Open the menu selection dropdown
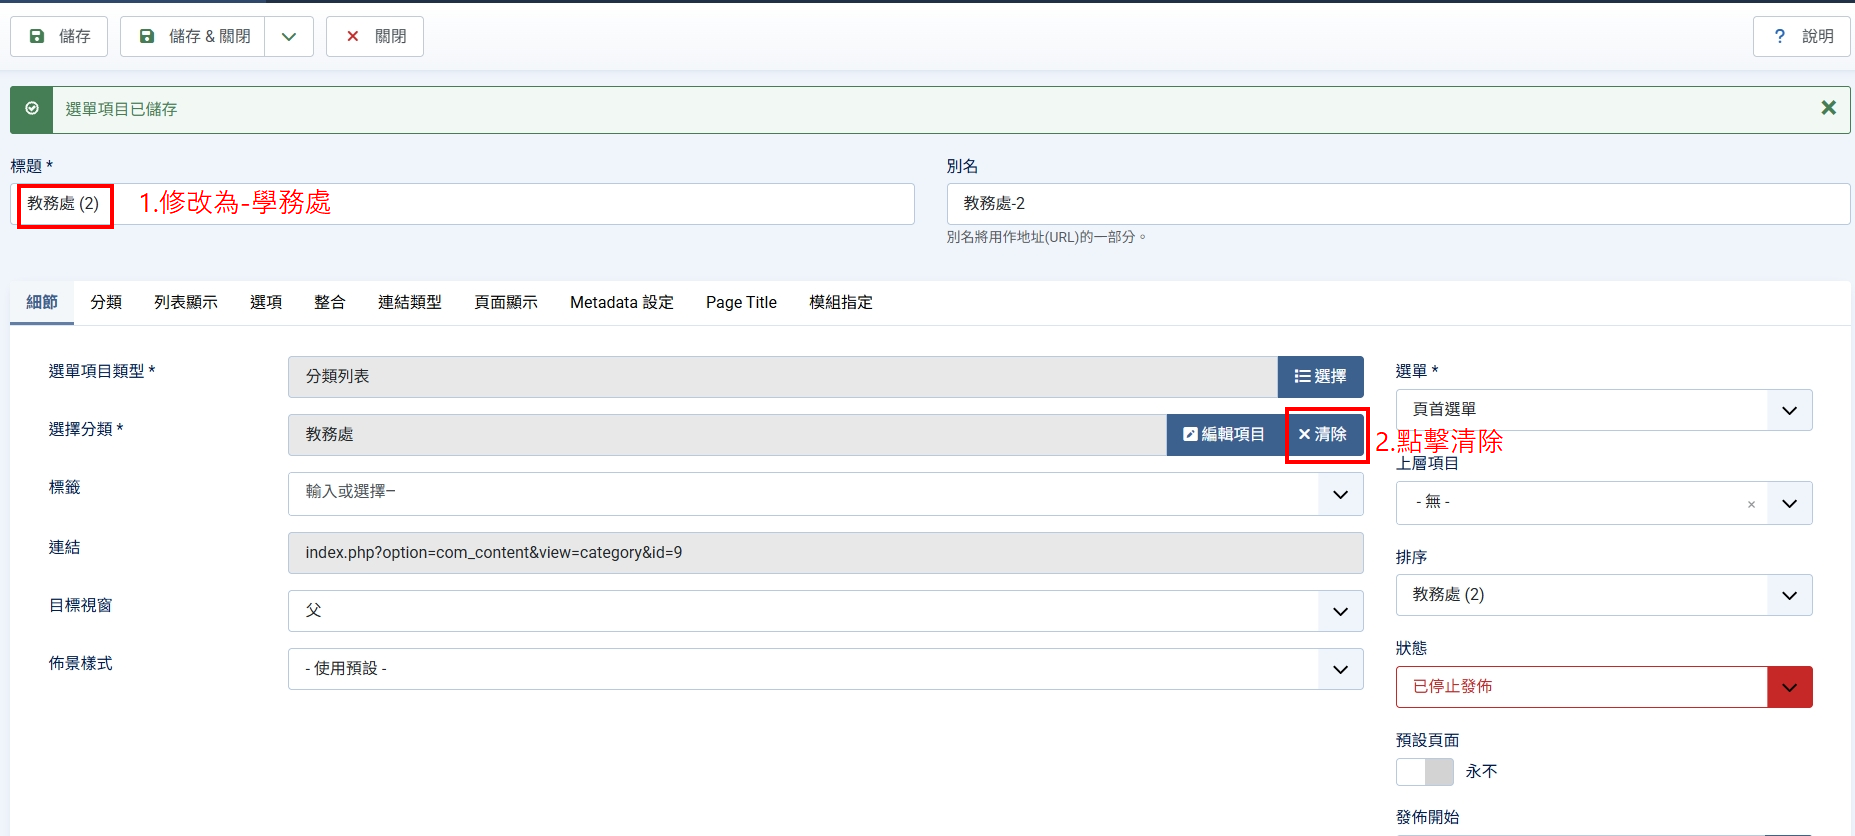The width and height of the screenshot is (1855, 836). click(x=1603, y=410)
